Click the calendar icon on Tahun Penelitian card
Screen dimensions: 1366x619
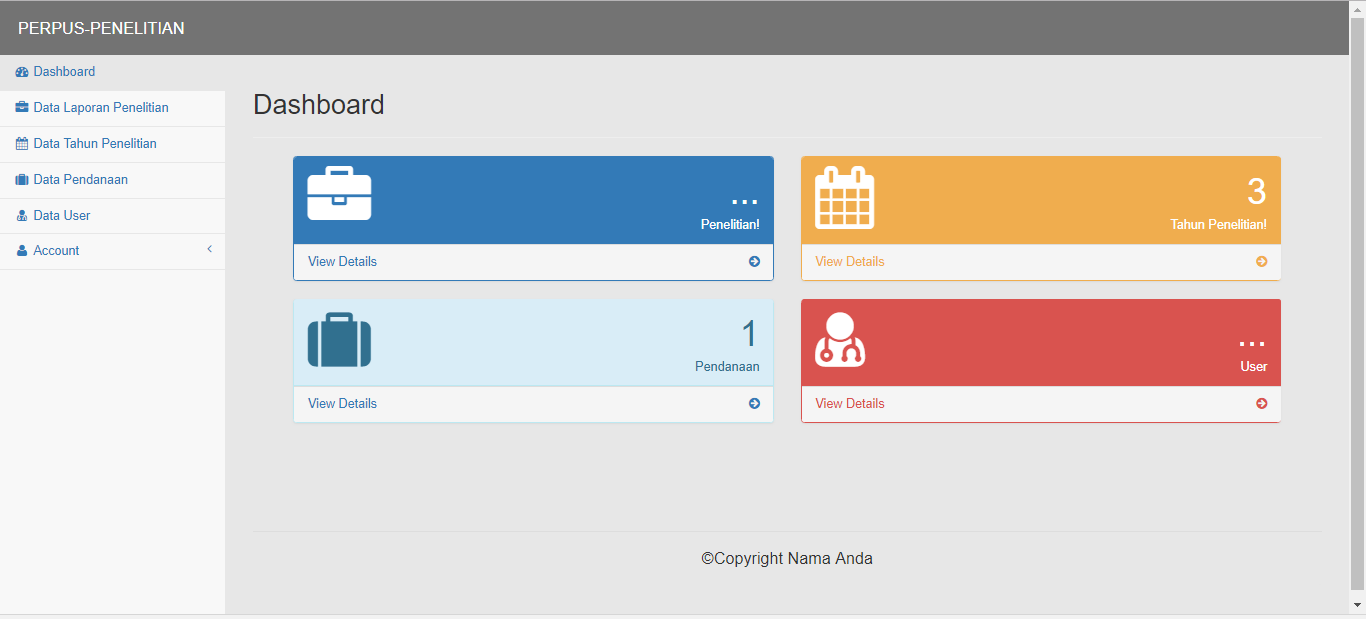pyautogui.click(x=844, y=197)
